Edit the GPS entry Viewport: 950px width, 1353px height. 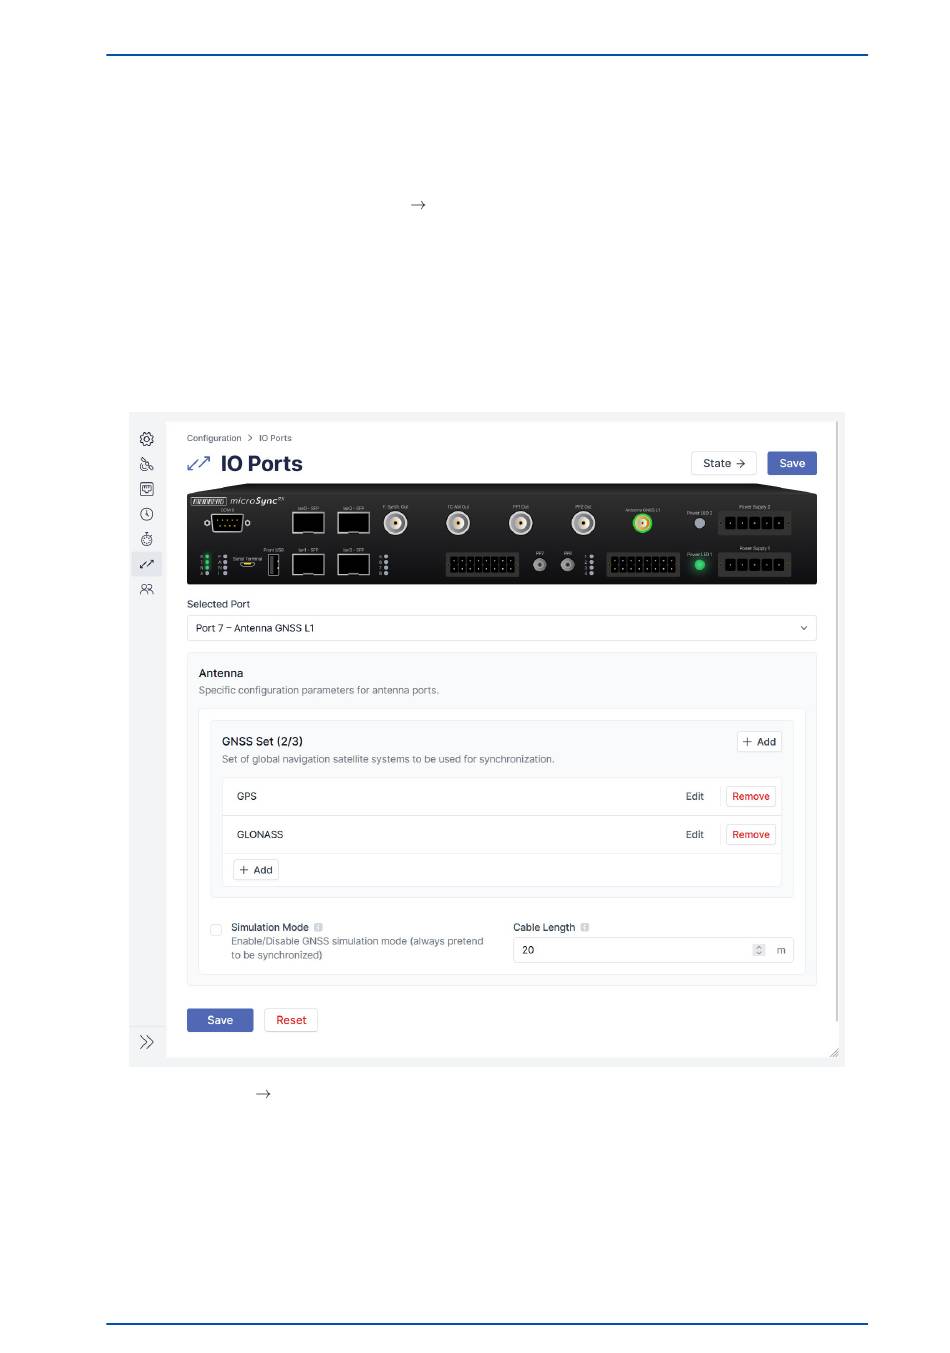coord(694,797)
